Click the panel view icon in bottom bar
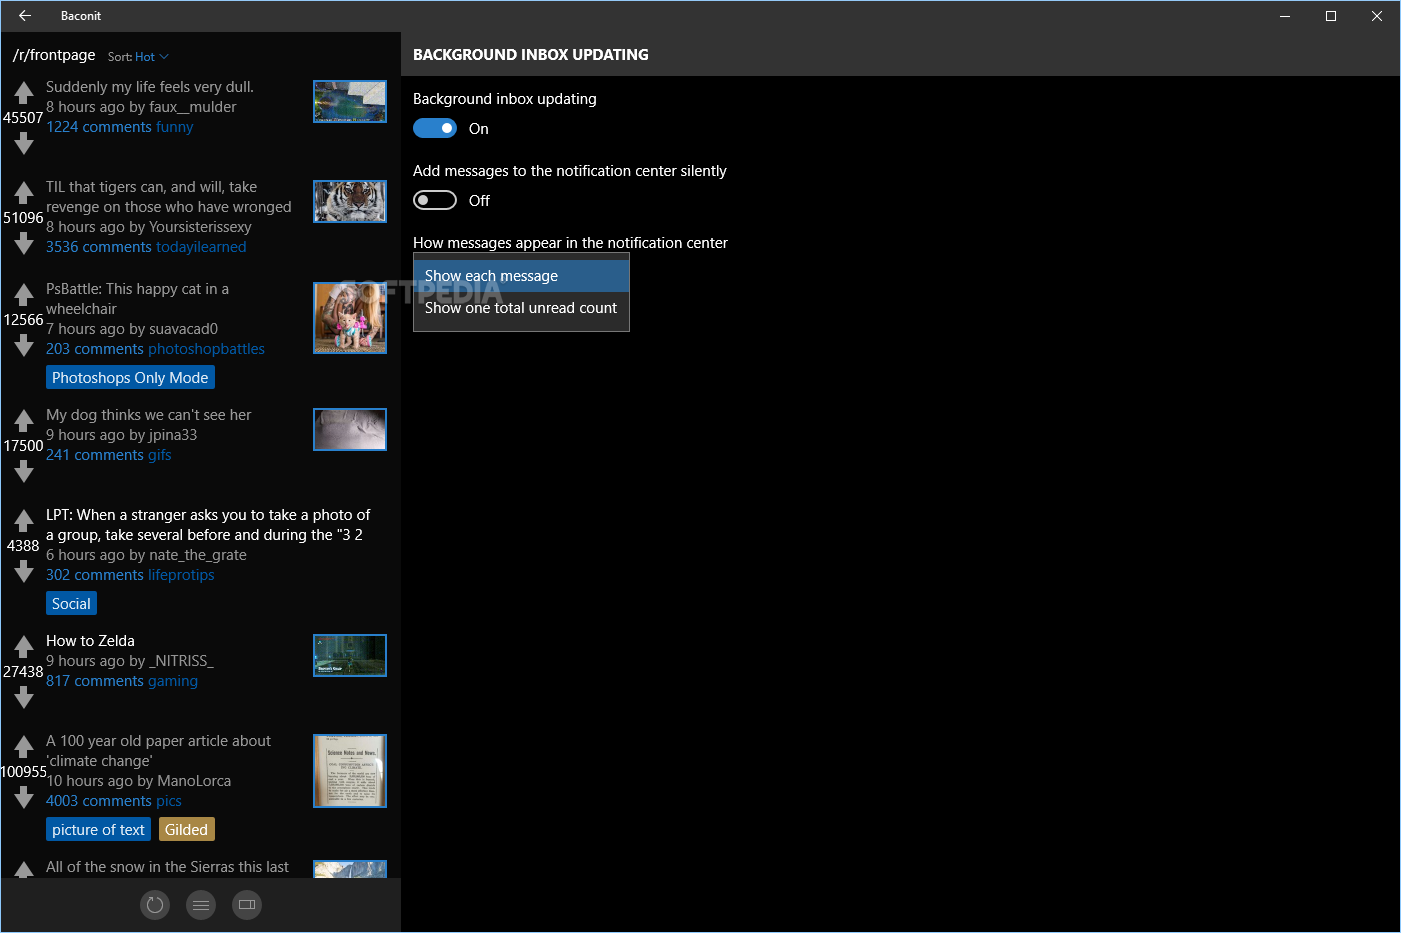This screenshot has height=933, width=1401. click(247, 905)
